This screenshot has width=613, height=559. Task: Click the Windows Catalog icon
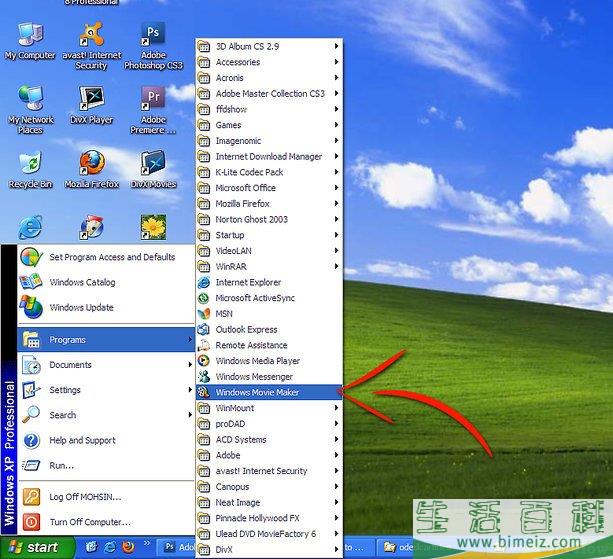pos(31,282)
